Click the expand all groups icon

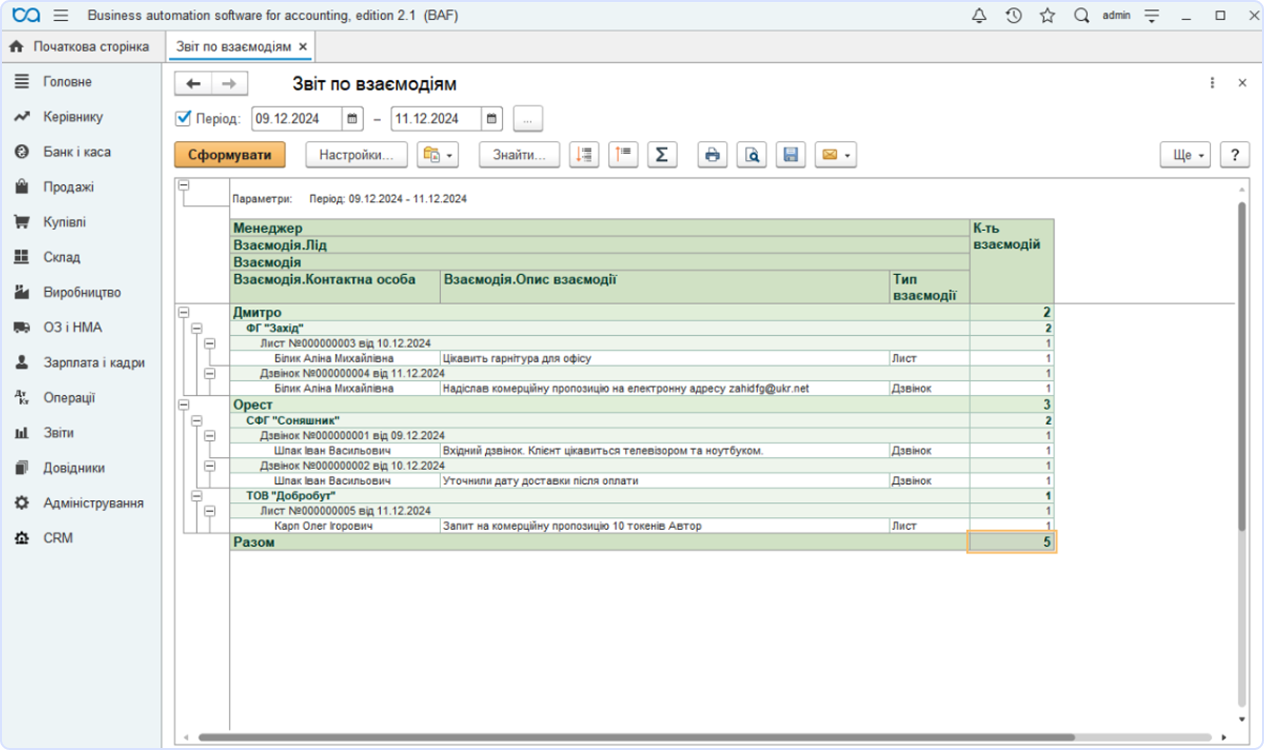tap(584, 155)
